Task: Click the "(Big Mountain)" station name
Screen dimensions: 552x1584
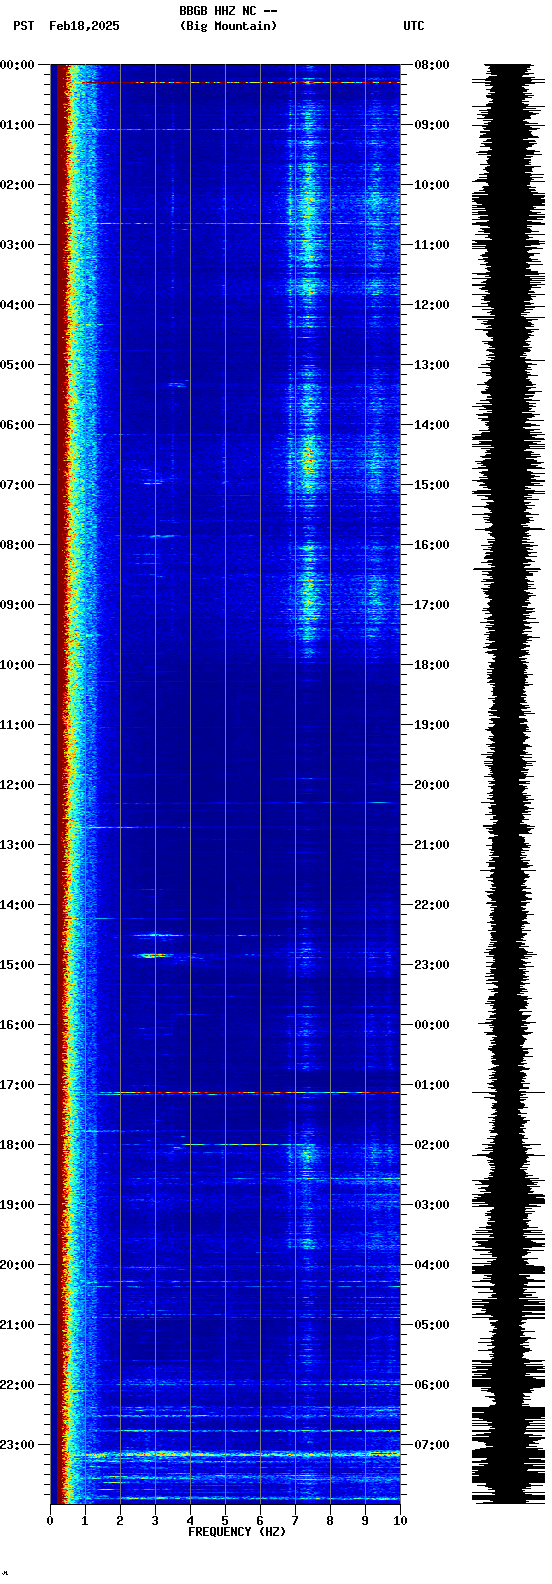Action: (228, 26)
